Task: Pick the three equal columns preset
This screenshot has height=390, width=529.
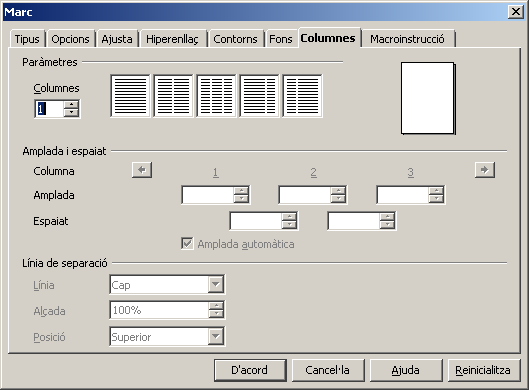Action: 216,96
